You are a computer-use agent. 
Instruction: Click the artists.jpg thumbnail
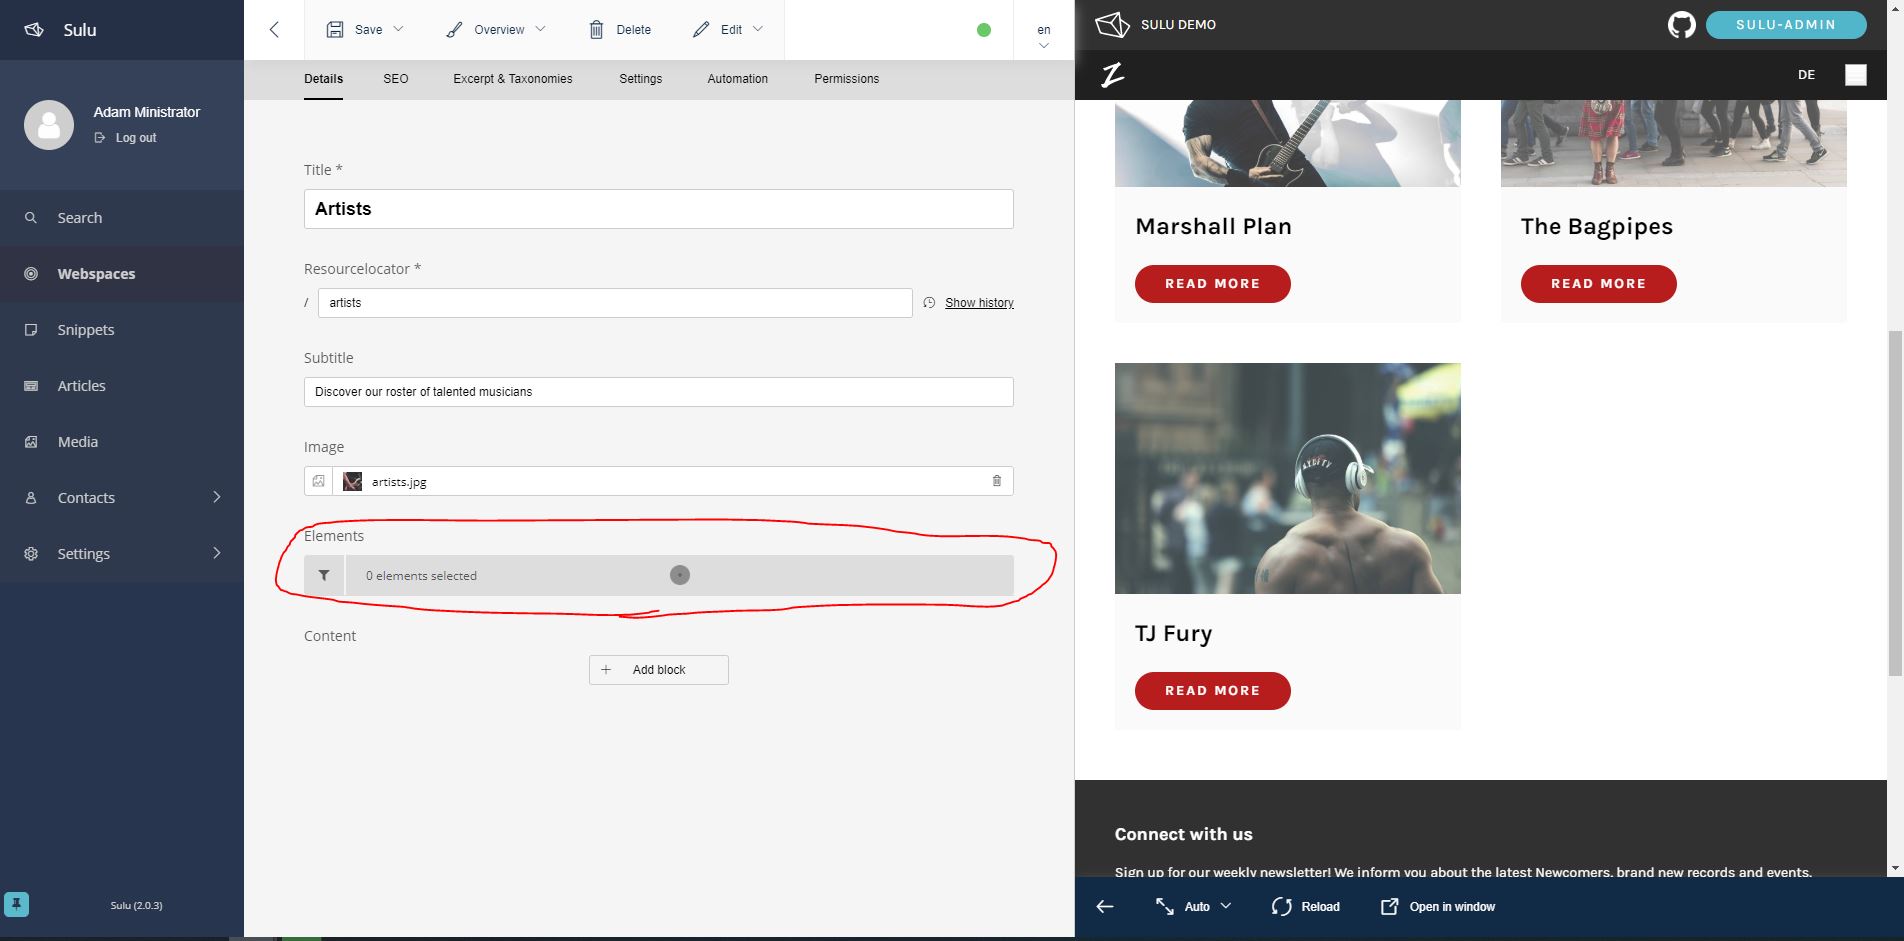click(x=352, y=481)
